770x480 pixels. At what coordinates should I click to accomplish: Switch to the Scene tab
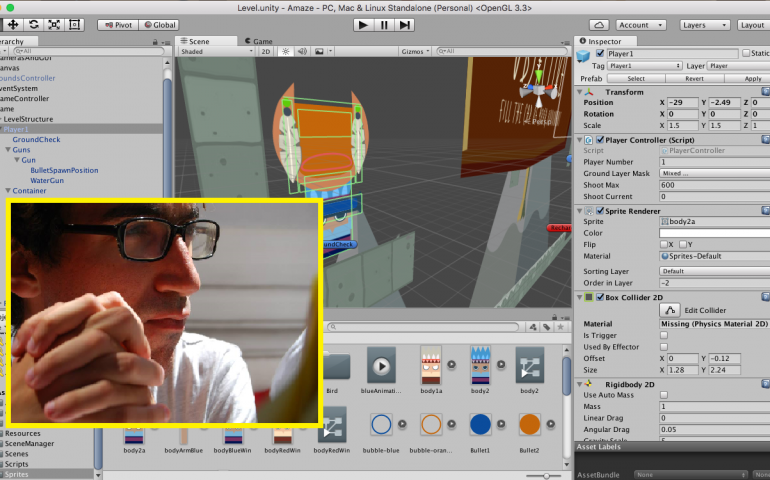pos(206,41)
